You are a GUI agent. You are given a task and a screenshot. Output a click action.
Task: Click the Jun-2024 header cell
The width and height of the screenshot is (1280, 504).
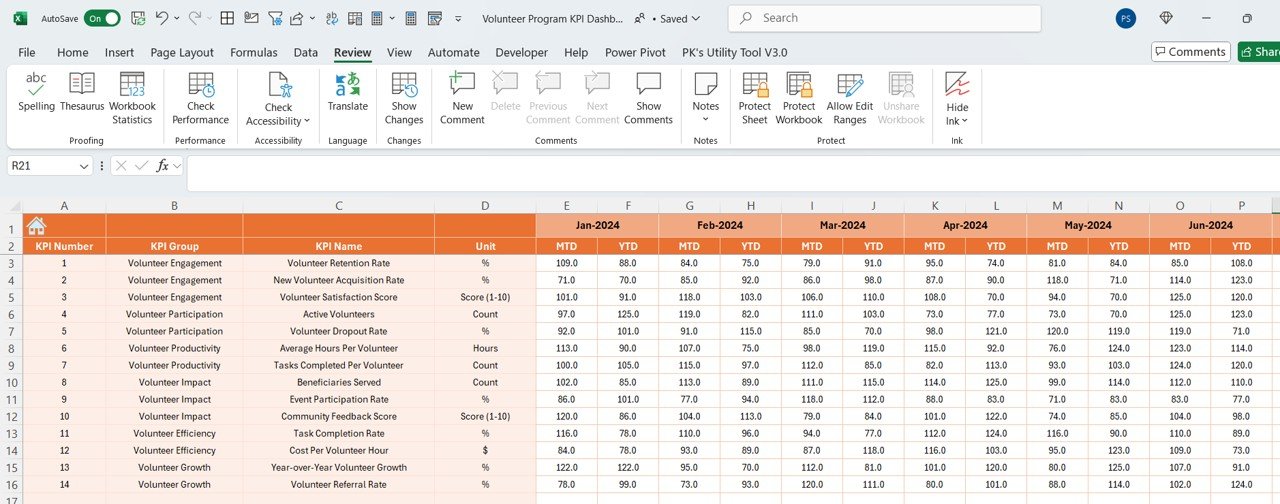1209,226
